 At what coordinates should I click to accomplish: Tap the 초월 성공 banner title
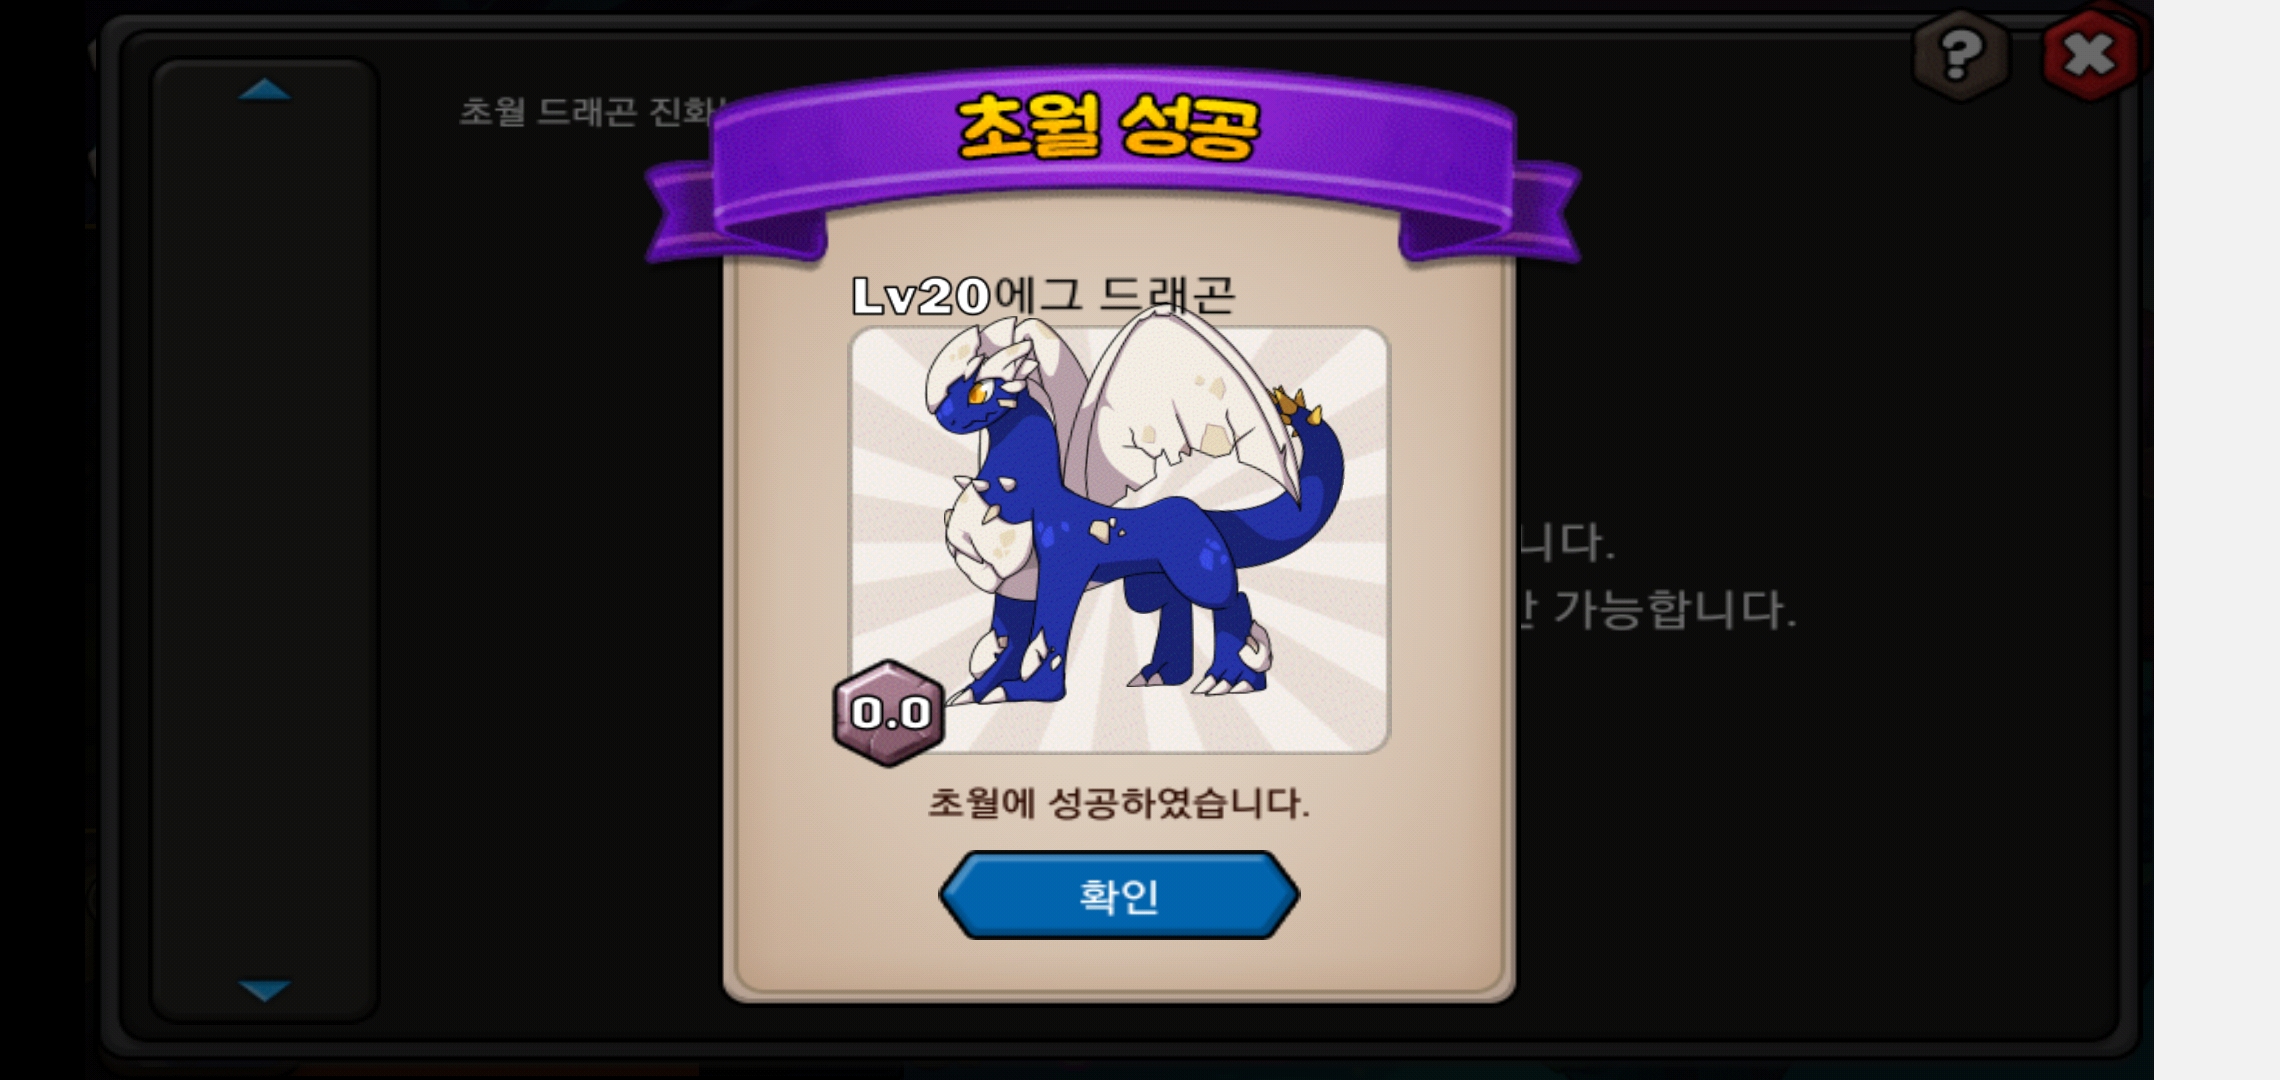pos(1108,127)
